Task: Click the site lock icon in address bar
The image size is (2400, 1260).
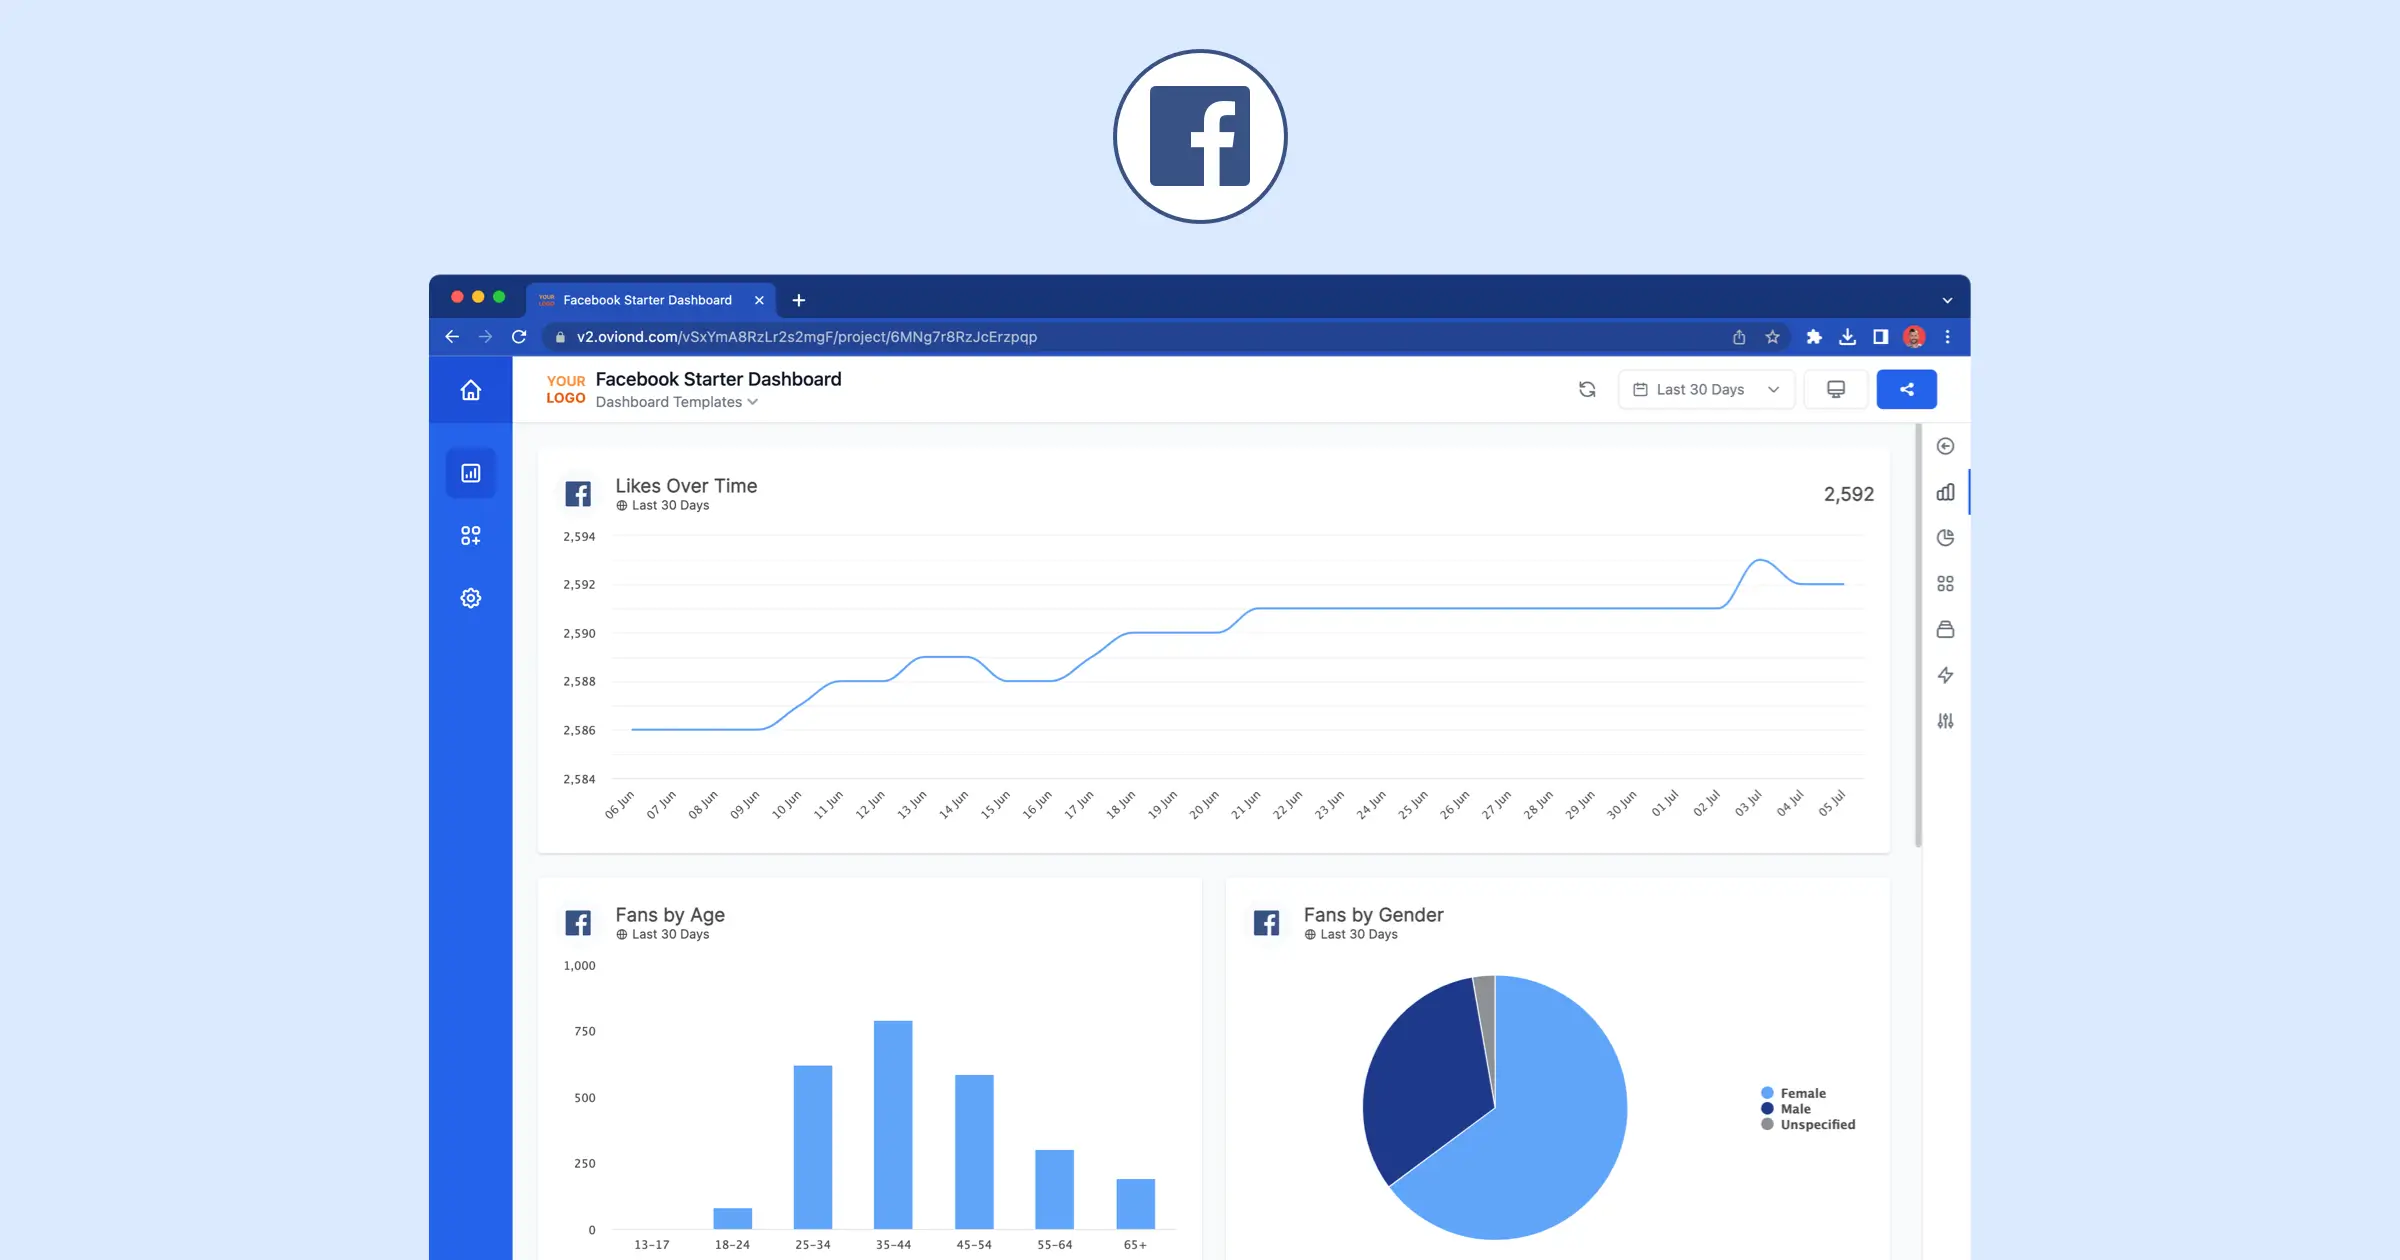Action: click(560, 337)
